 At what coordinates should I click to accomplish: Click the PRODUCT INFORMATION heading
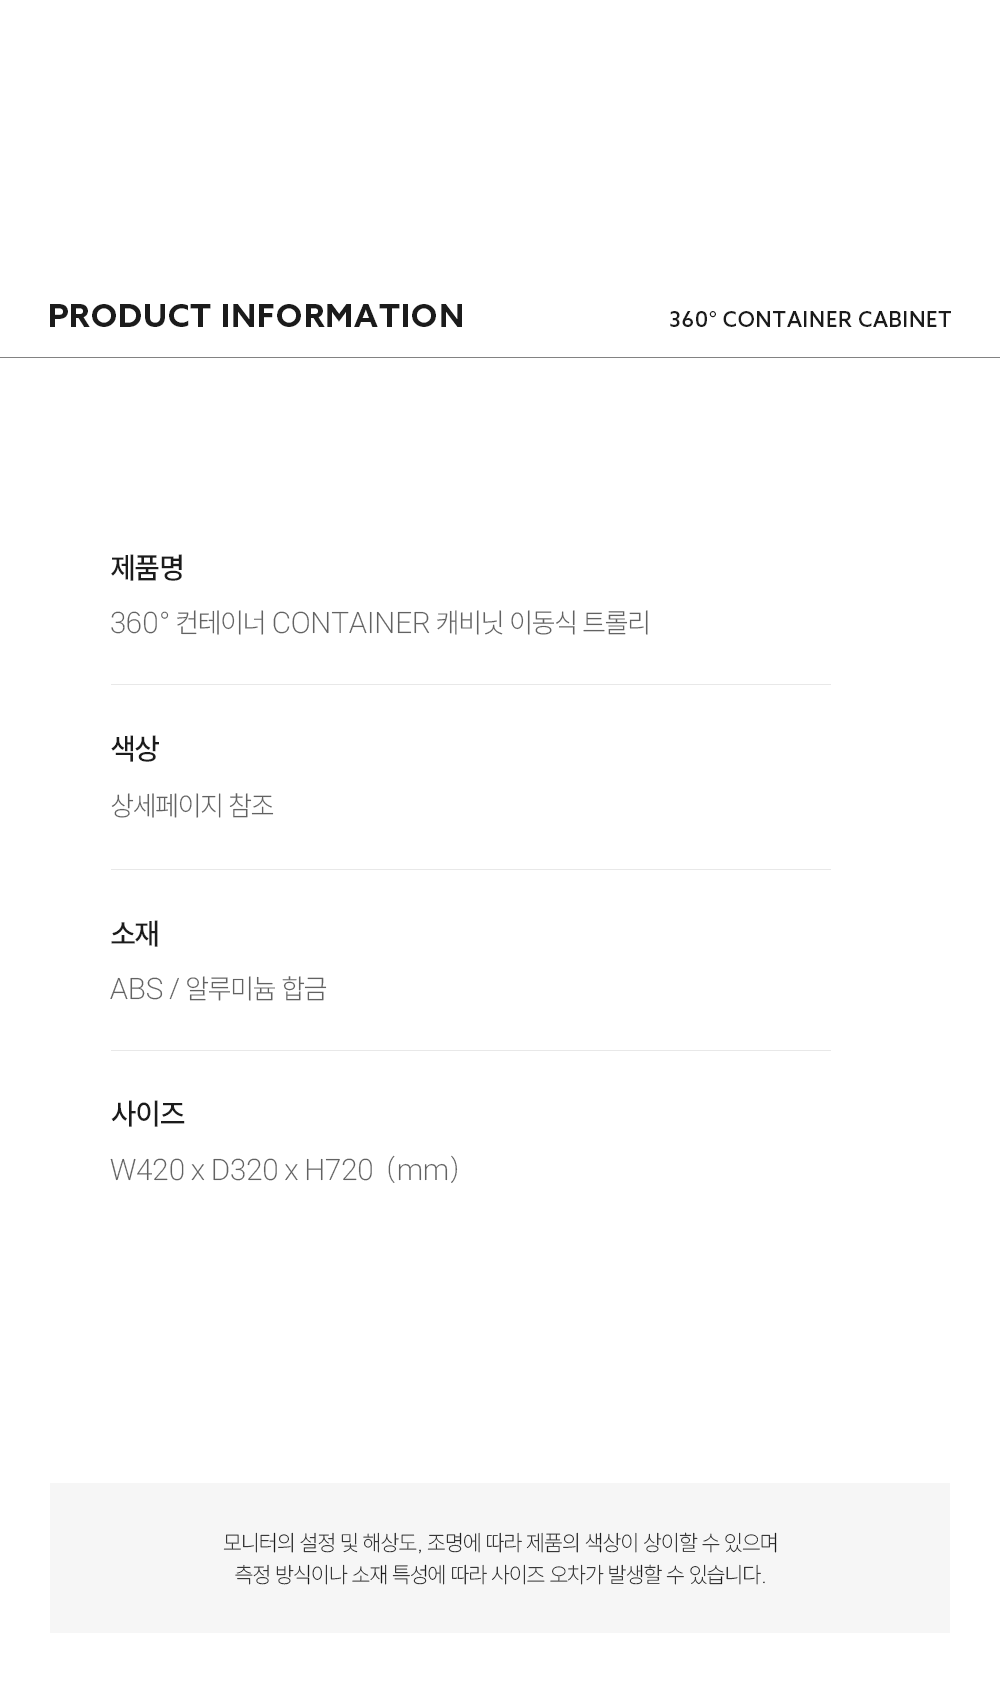(x=256, y=316)
